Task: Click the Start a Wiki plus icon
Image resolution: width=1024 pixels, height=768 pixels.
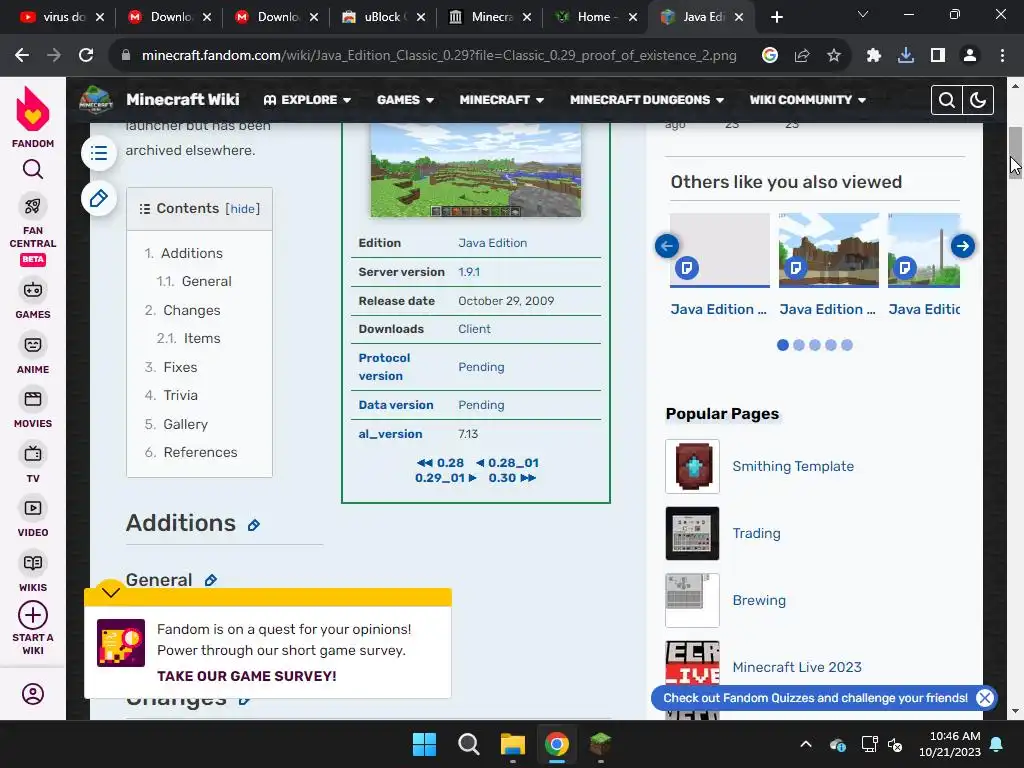Action: coord(33,615)
